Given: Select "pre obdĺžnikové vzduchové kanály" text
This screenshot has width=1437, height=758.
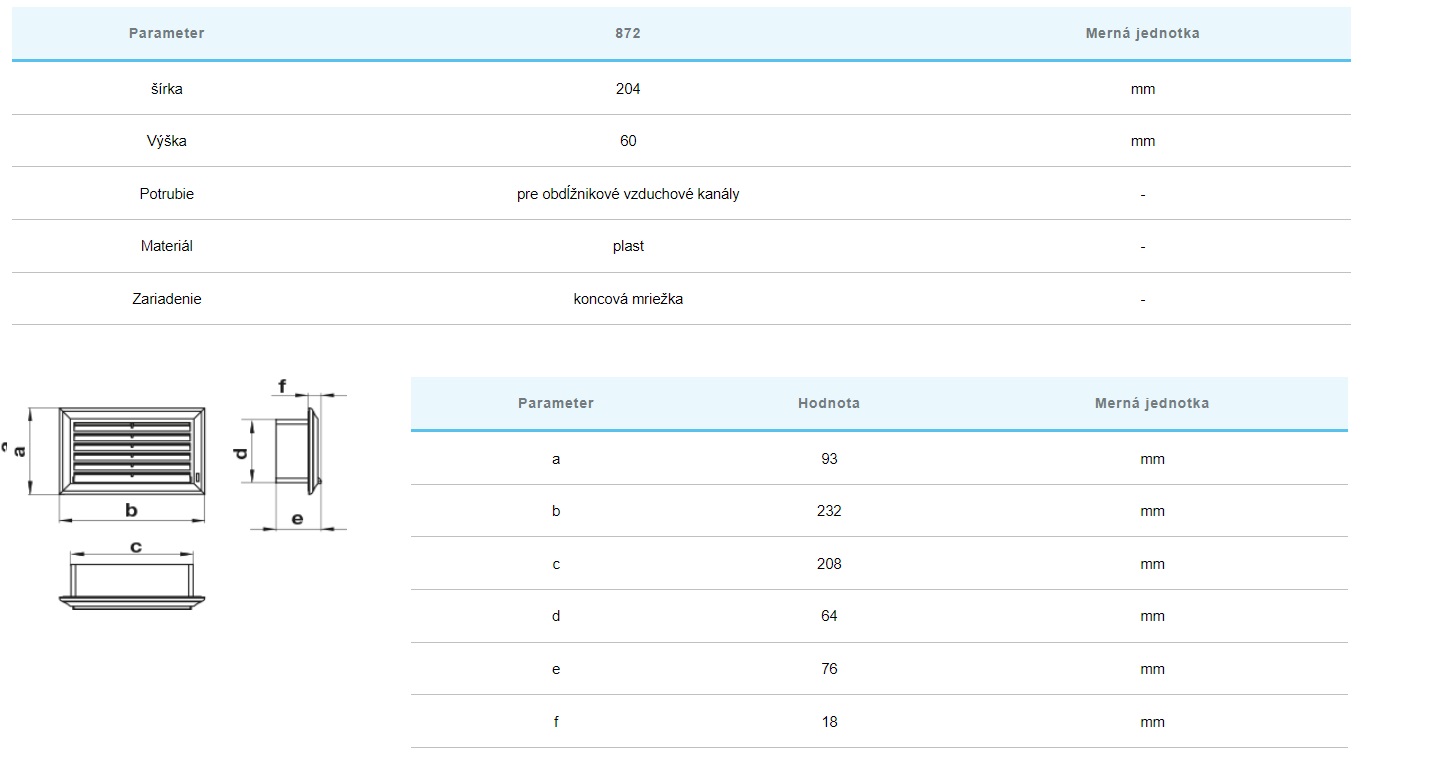Looking at the screenshot, I should 628,194.
